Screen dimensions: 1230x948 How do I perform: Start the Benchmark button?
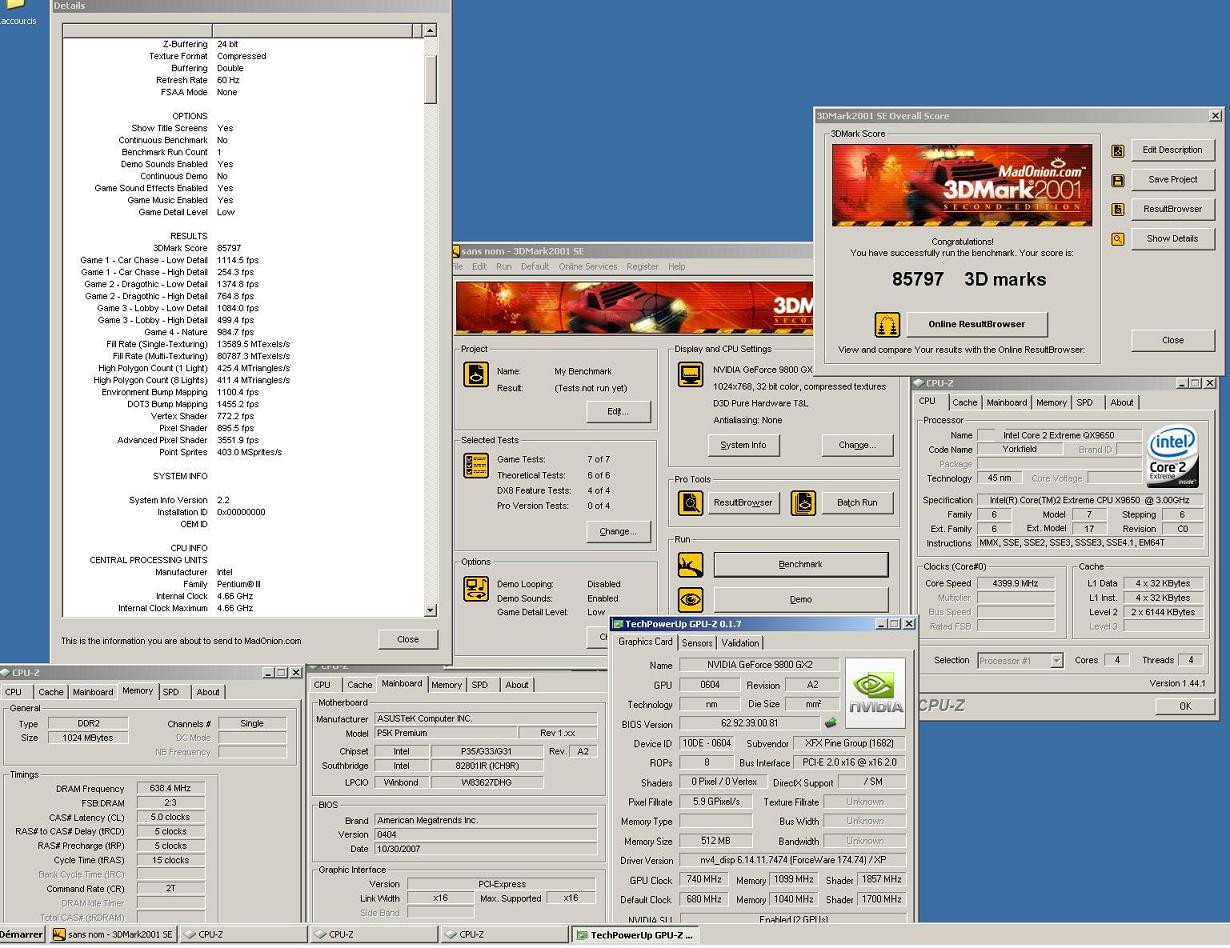[800, 564]
